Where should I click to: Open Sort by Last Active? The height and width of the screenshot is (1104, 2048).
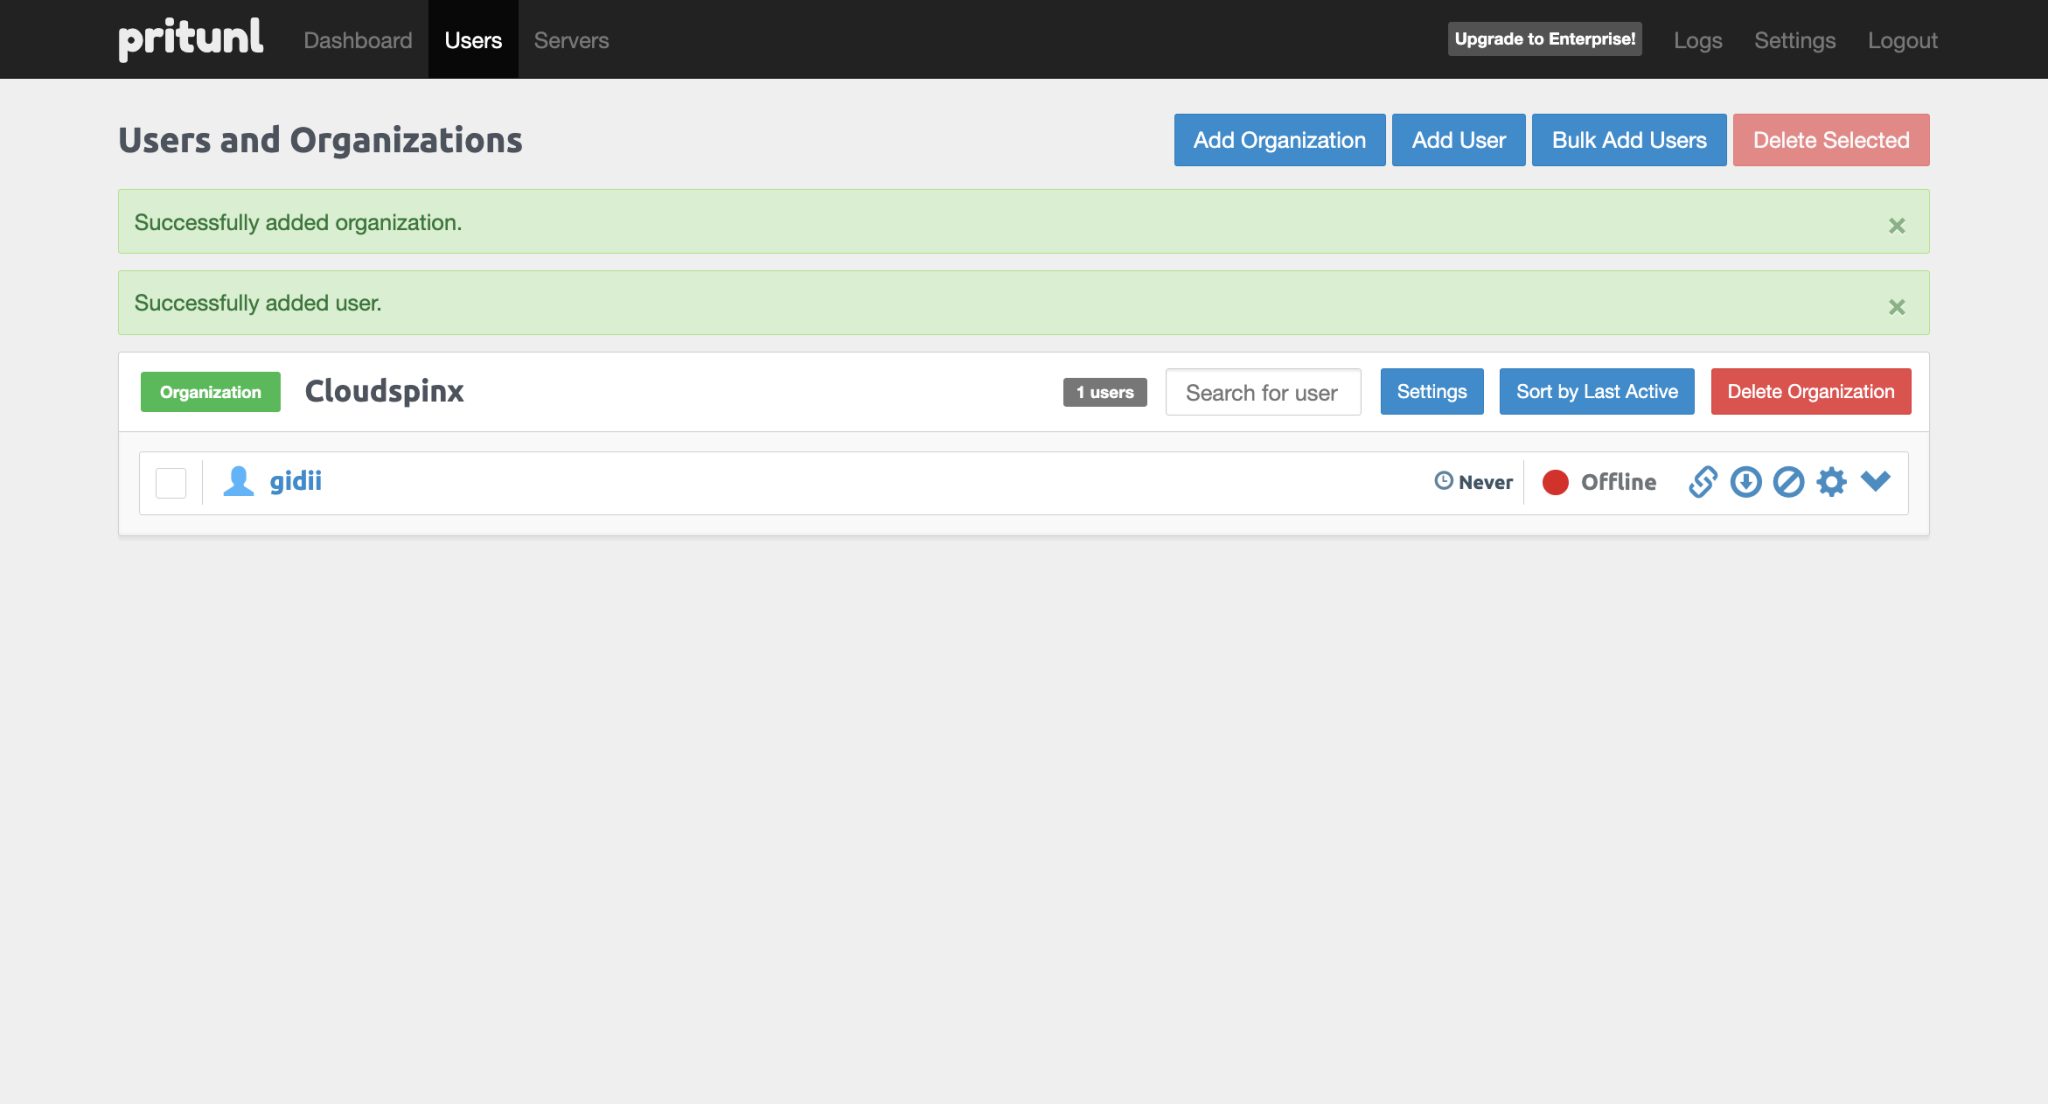tap(1596, 391)
